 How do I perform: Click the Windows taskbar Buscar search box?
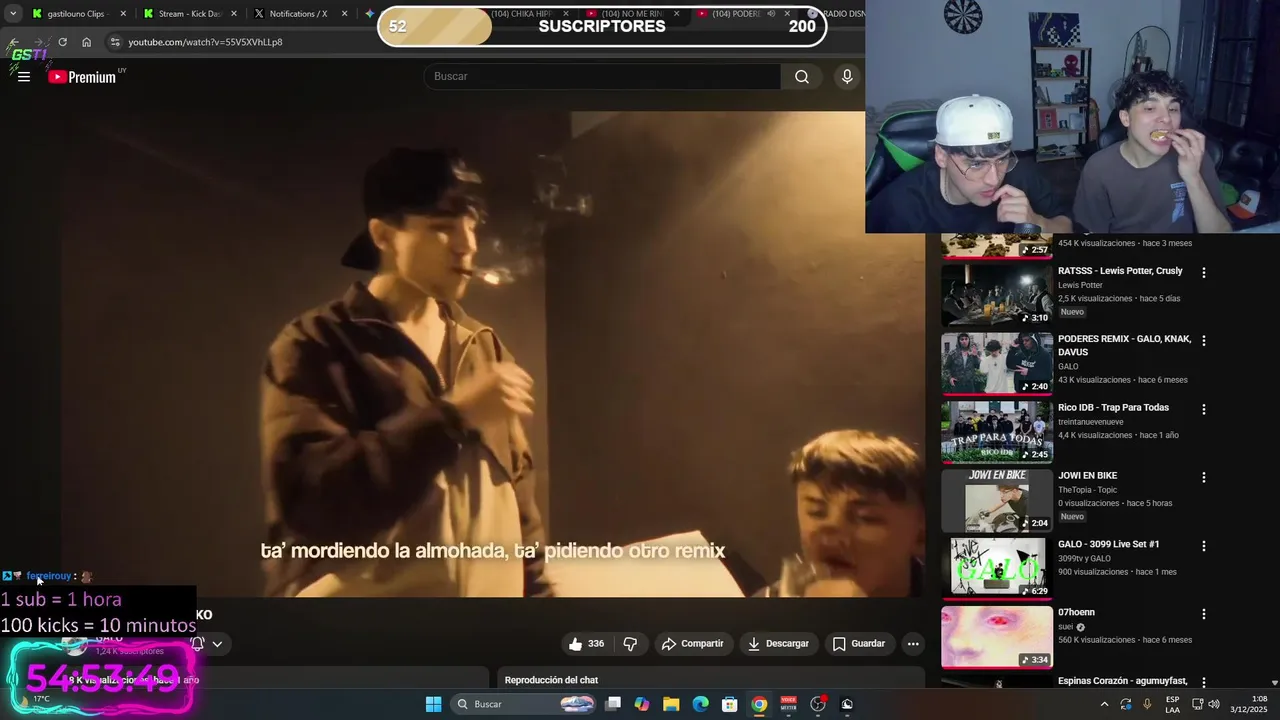(x=525, y=704)
